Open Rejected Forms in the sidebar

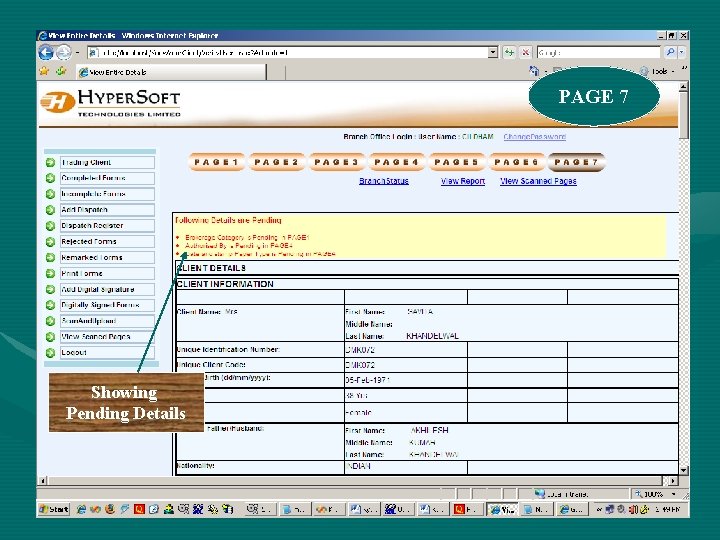click(x=107, y=242)
